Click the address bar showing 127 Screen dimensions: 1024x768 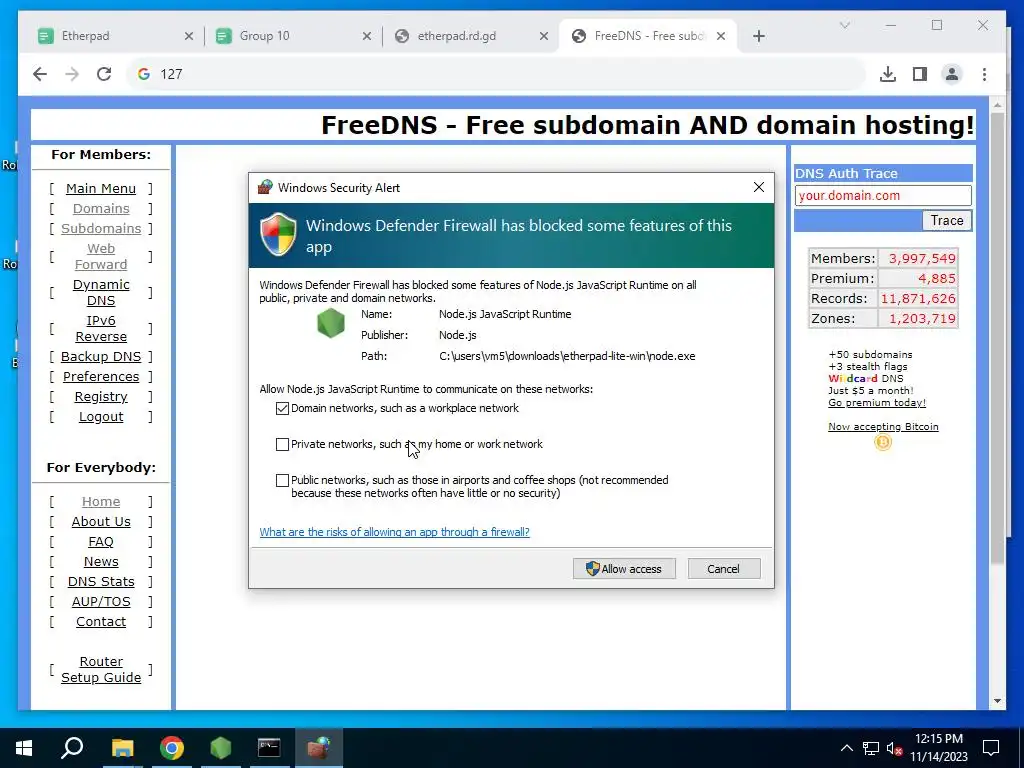[x=496, y=74]
